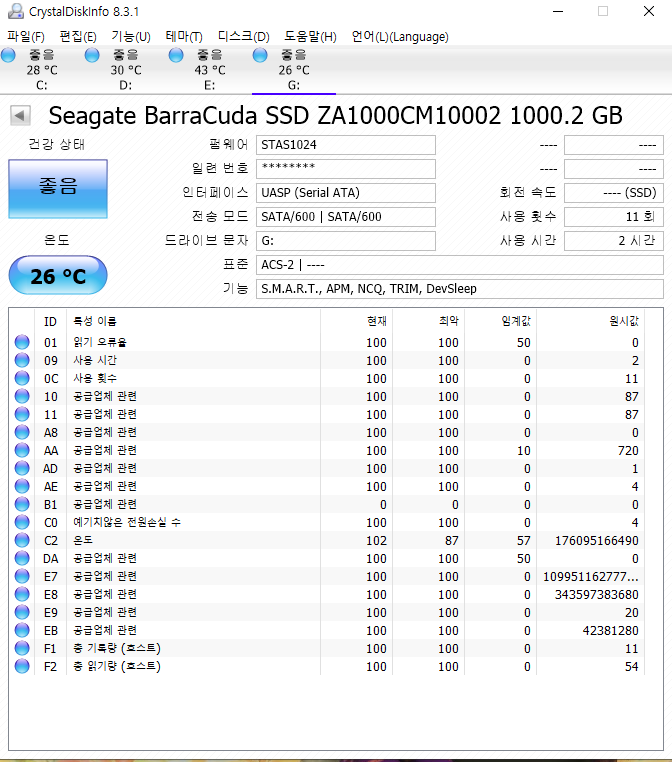Click status icon of attribute ID E9
Viewport: 672px width, 762px height.
coord(22,612)
